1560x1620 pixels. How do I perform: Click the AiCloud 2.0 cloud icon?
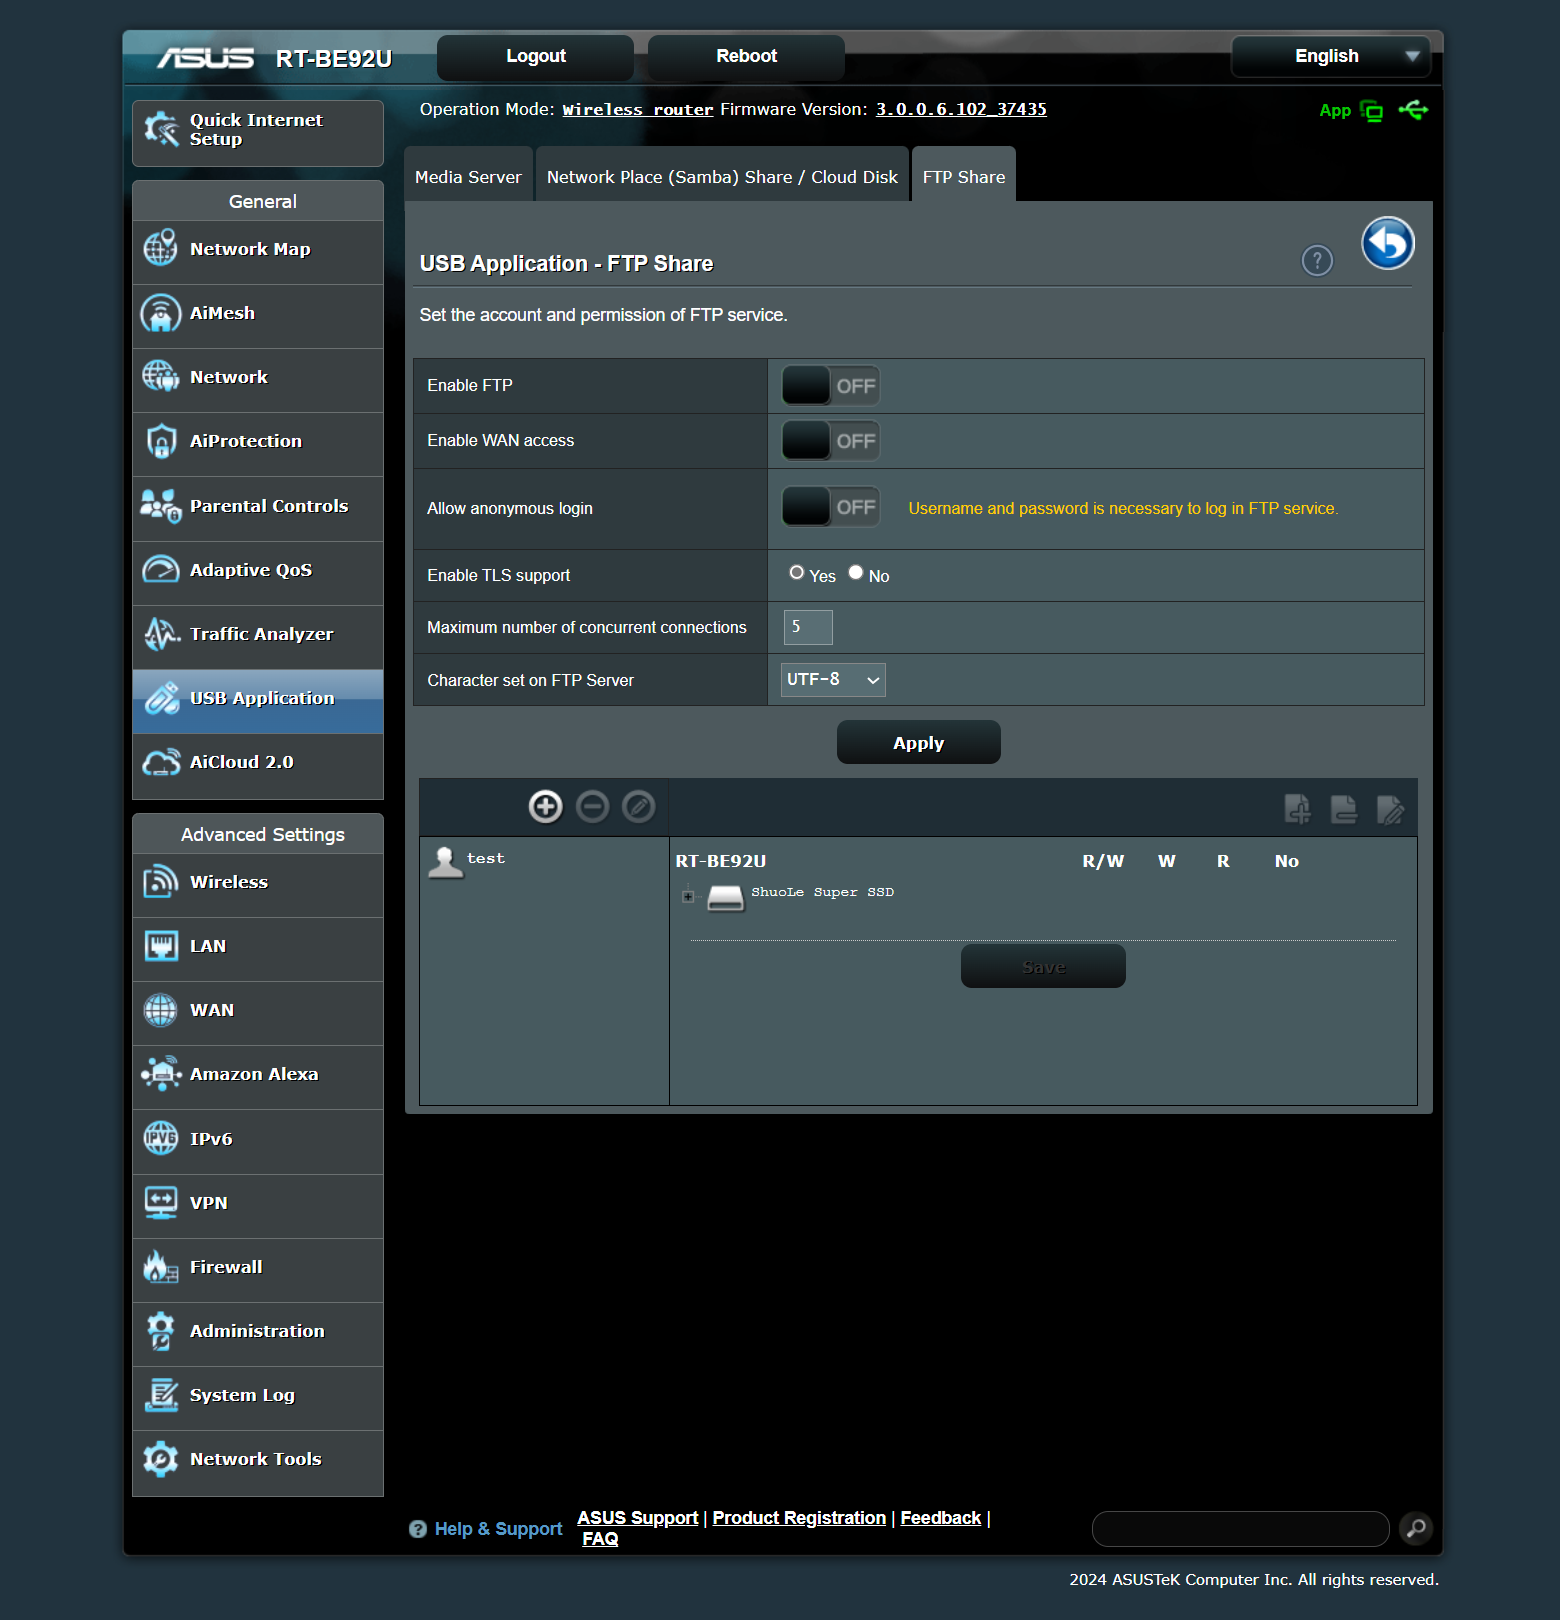coord(160,762)
